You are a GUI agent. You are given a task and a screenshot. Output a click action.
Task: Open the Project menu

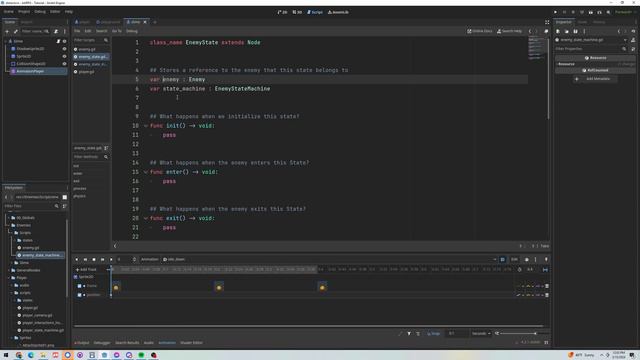click(x=24, y=12)
